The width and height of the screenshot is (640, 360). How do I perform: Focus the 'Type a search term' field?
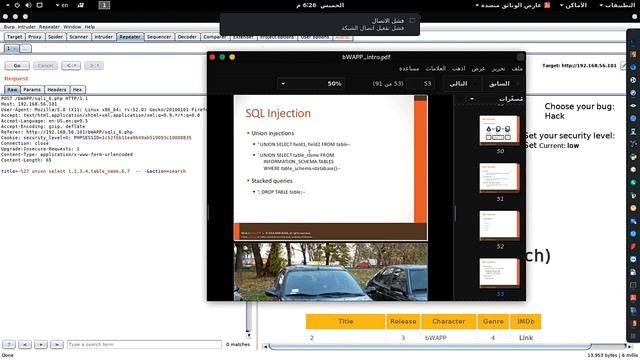pyautogui.click(x=144, y=344)
